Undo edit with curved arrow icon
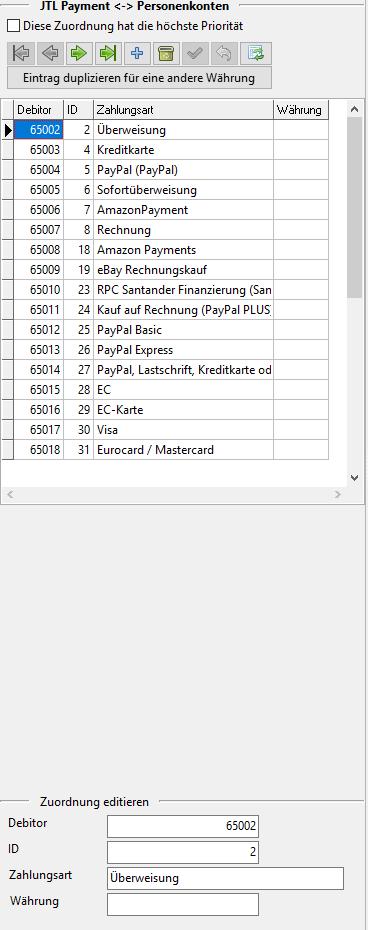 click(225, 53)
